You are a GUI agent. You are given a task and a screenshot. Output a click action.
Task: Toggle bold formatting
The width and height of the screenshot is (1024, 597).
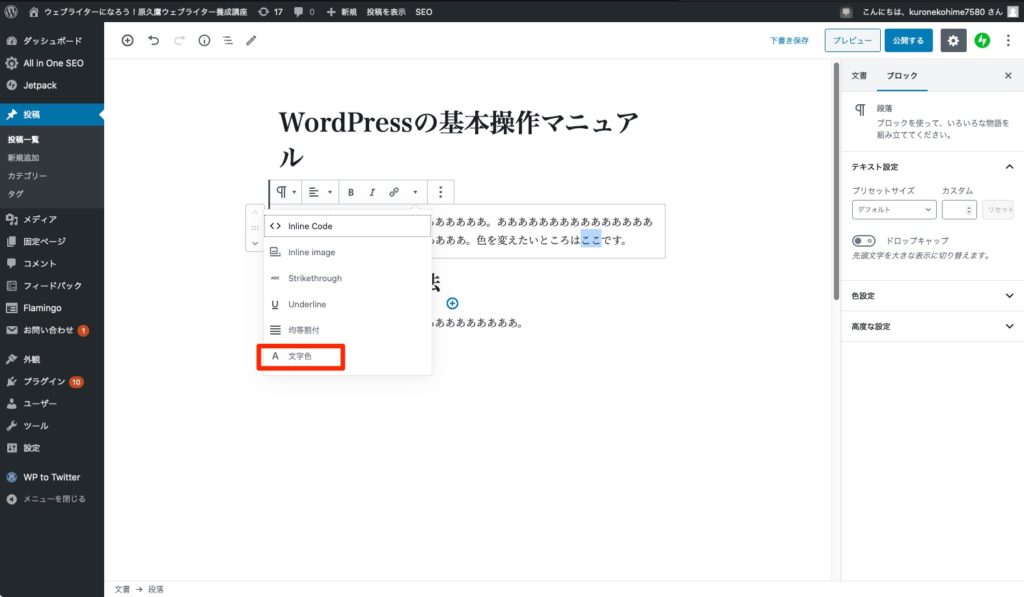[x=351, y=192]
